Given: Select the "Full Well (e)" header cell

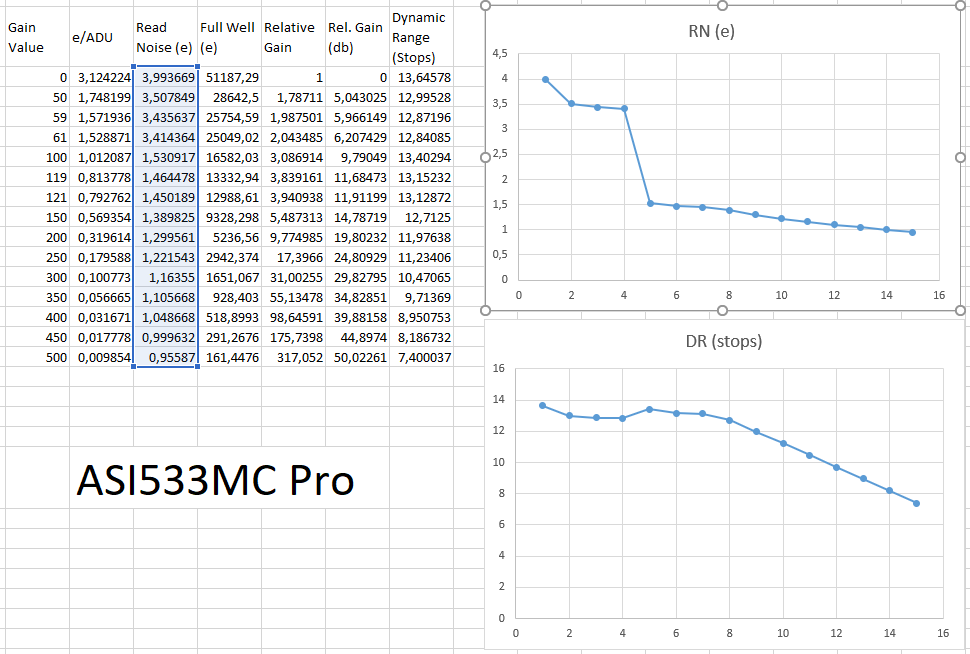Looking at the screenshot, I should pyautogui.click(x=229, y=37).
